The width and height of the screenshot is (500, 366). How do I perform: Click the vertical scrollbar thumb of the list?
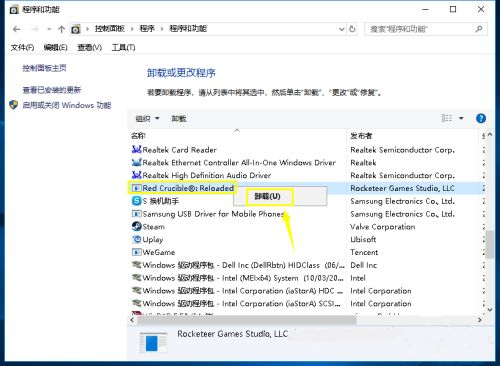[x=489, y=244]
